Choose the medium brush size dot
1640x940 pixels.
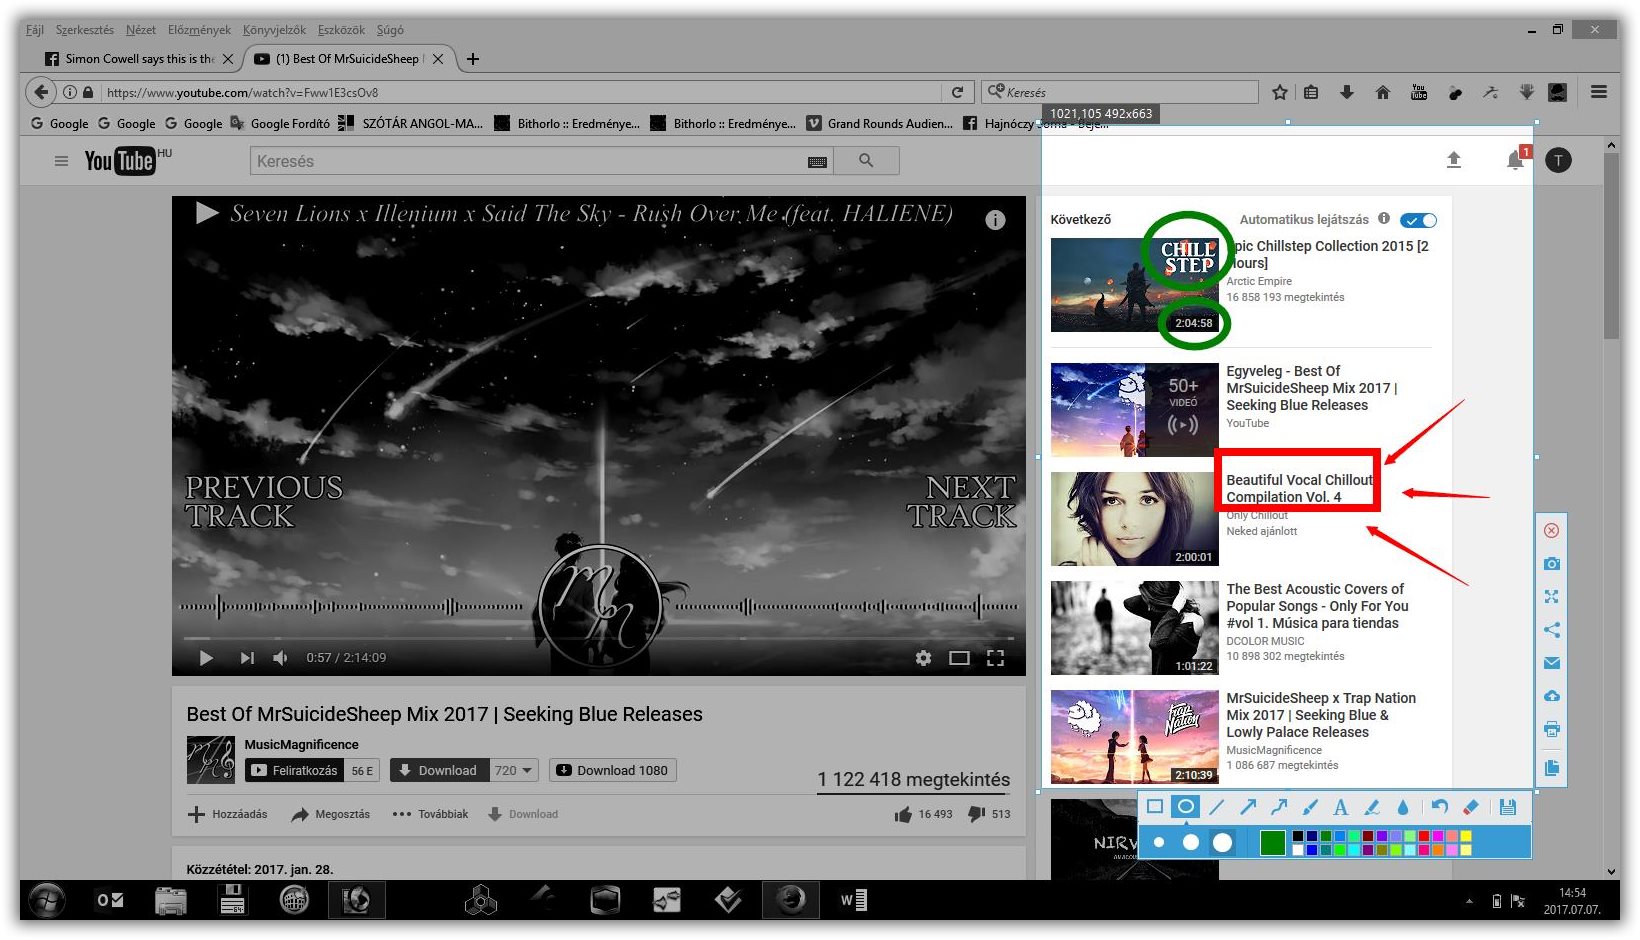(x=1190, y=842)
